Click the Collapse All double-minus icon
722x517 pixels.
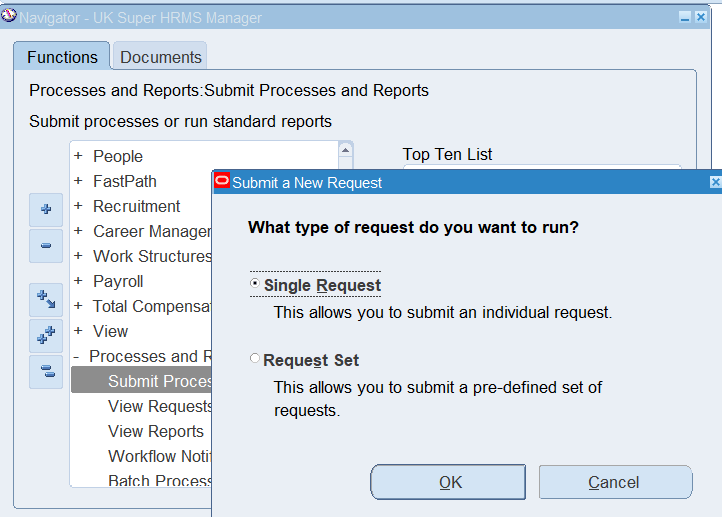click(x=46, y=371)
